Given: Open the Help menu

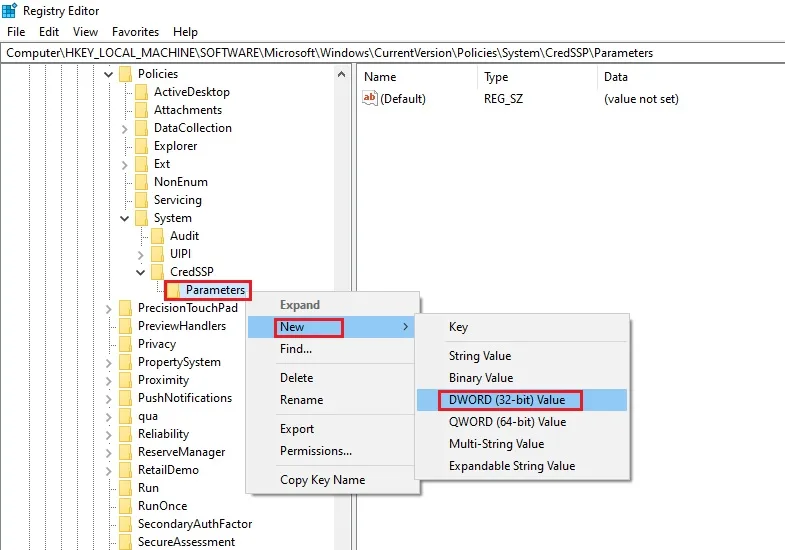Looking at the screenshot, I should pos(185,32).
